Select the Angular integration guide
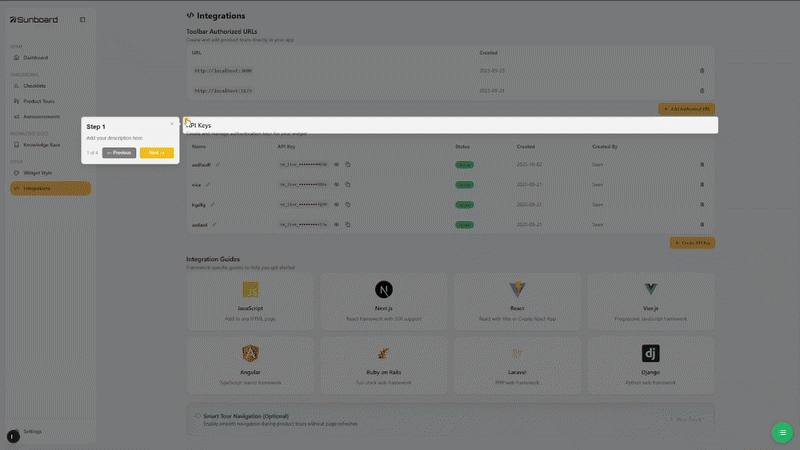The image size is (800, 450). 250,364
